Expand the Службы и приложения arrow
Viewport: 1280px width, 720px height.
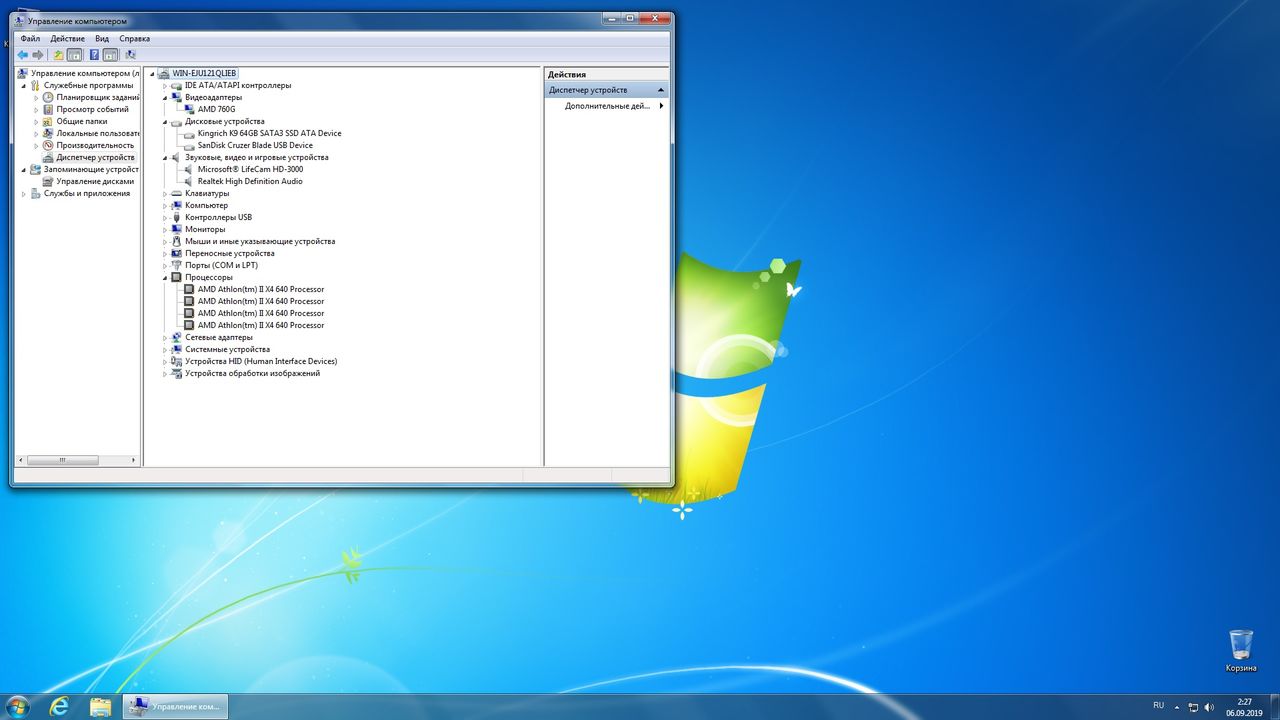[24, 193]
